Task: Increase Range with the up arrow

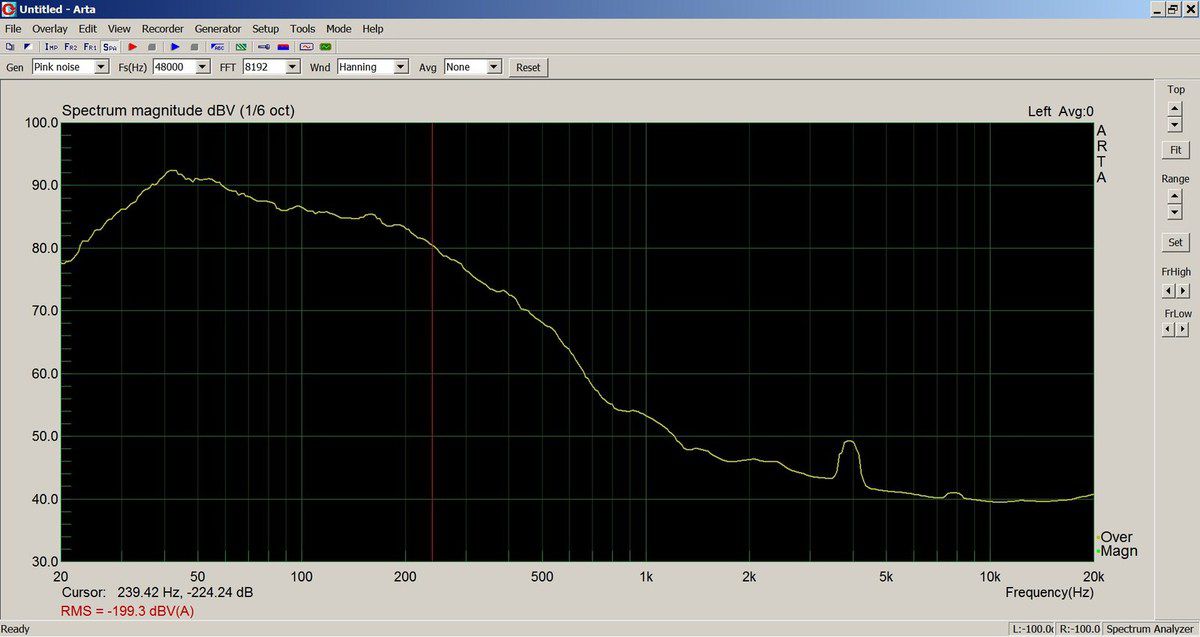Action: point(1175,198)
